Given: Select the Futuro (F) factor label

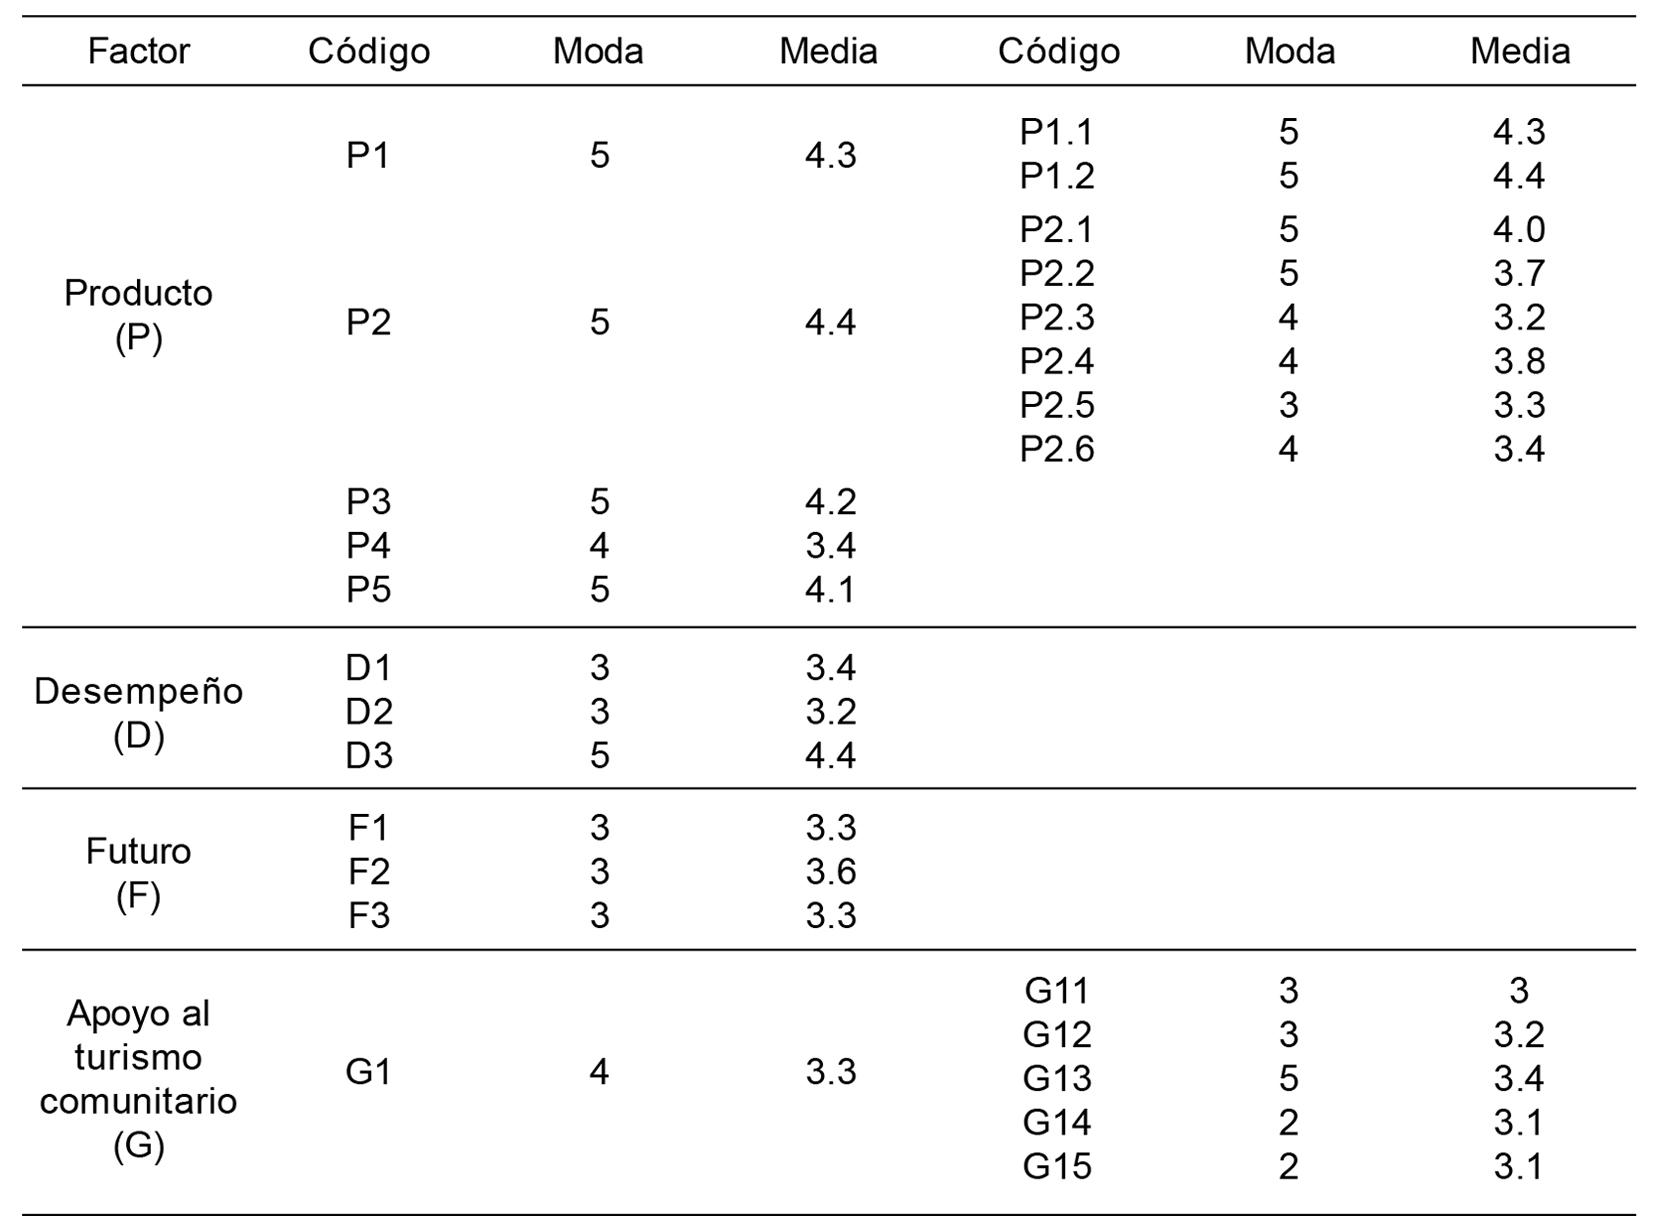Looking at the screenshot, I should coord(138,872).
